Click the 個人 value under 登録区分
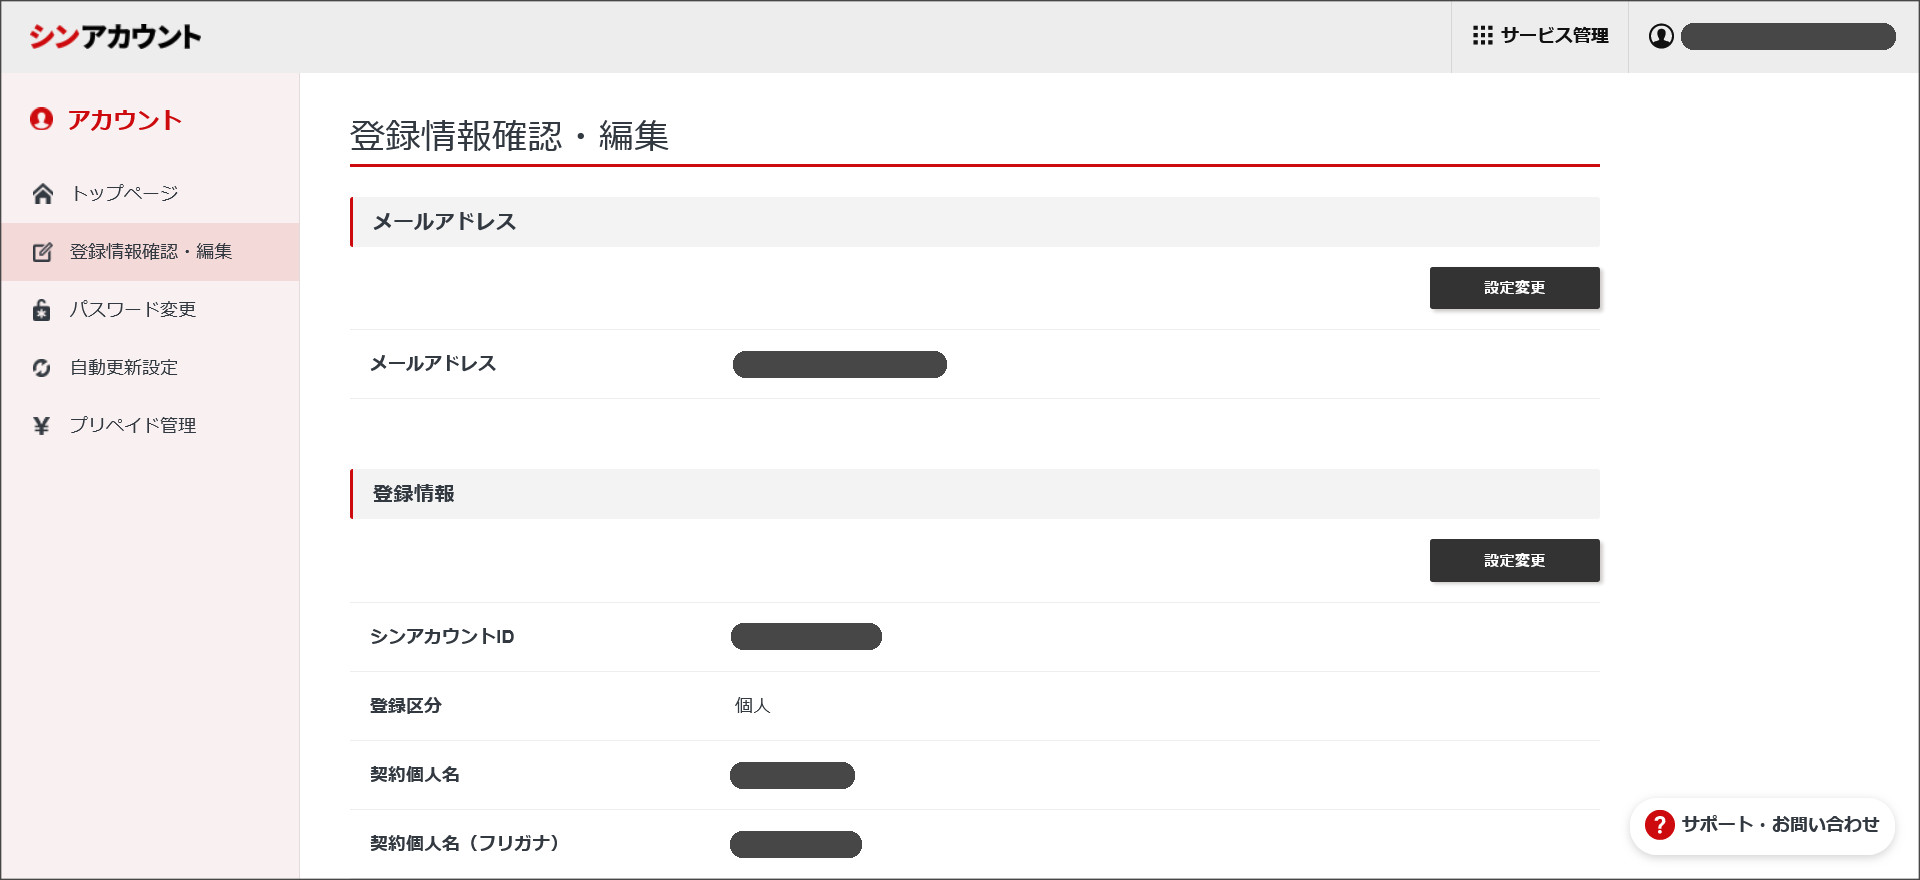Viewport: 1920px width, 880px height. point(754,705)
